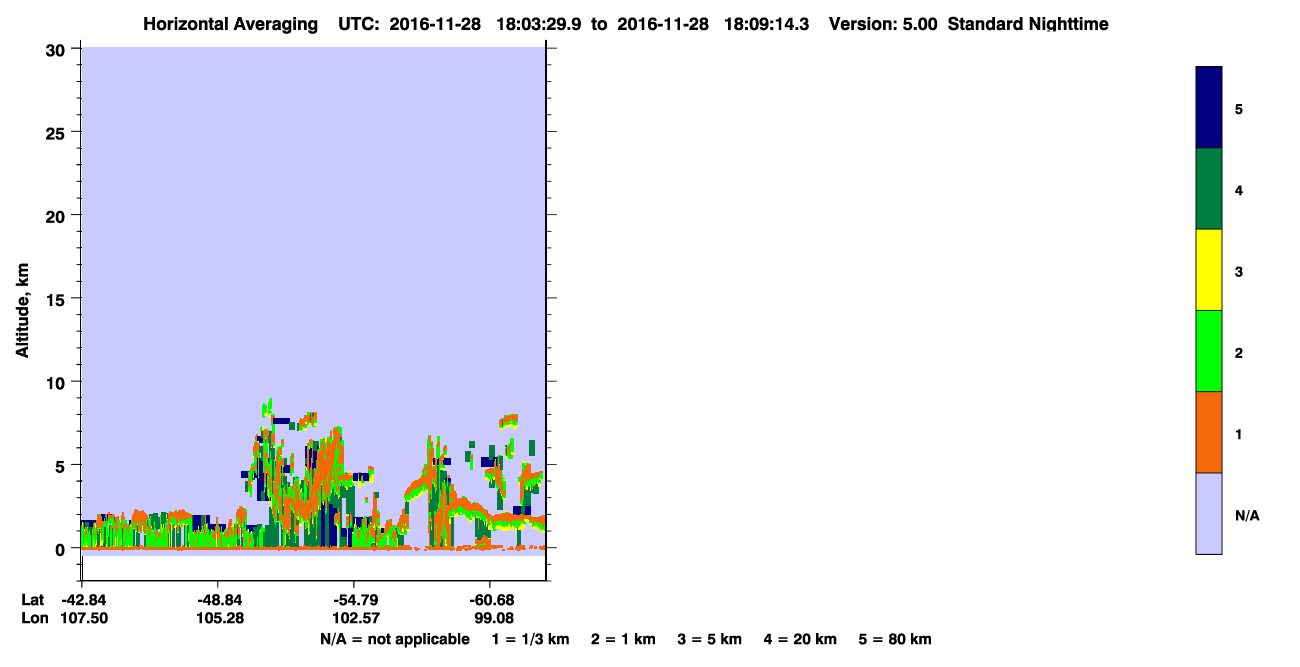
Task: Click latitude value -54.79
Action: click(x=355, y=599)
